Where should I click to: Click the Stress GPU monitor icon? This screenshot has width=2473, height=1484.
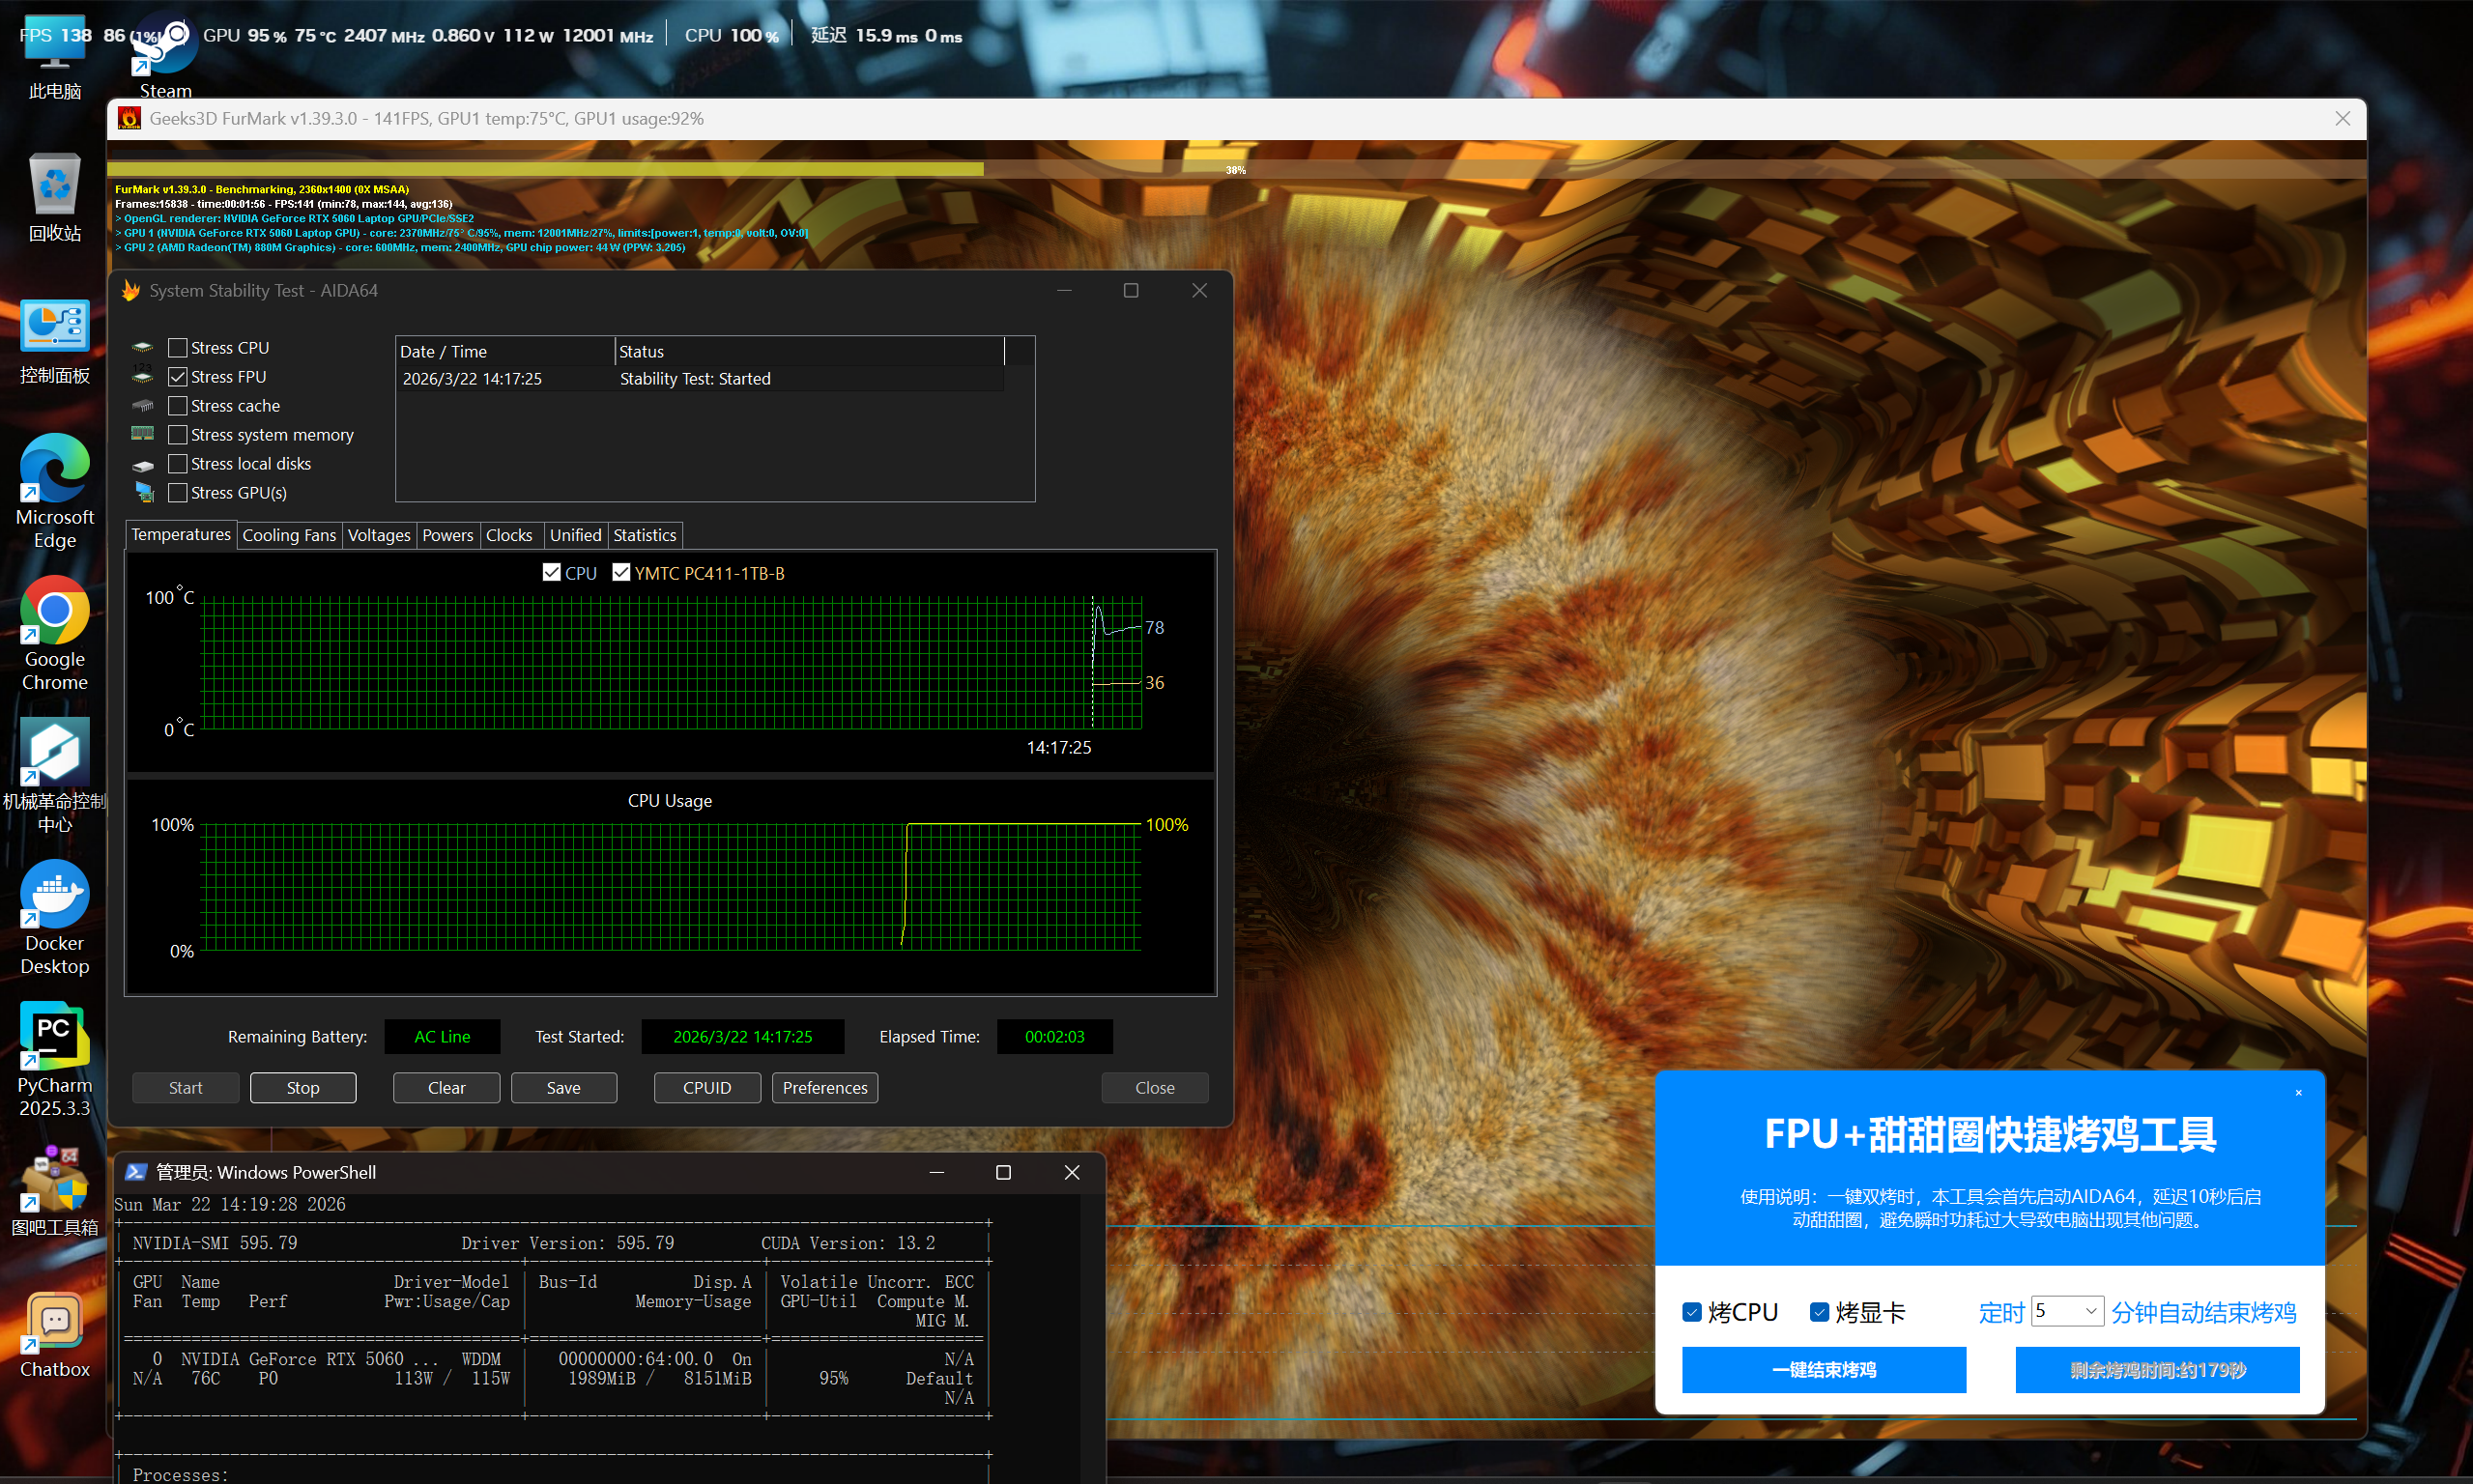pos(144,492)
